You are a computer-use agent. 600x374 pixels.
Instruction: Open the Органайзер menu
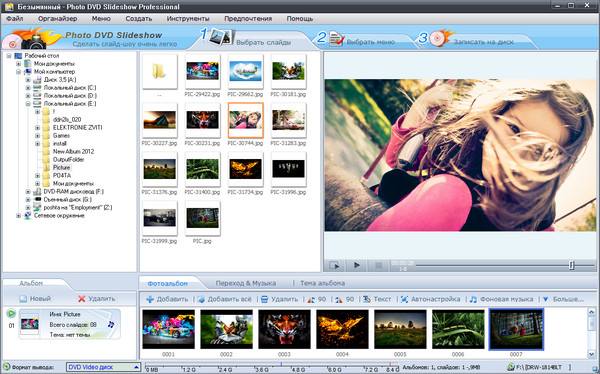click(x=57, y=18)
